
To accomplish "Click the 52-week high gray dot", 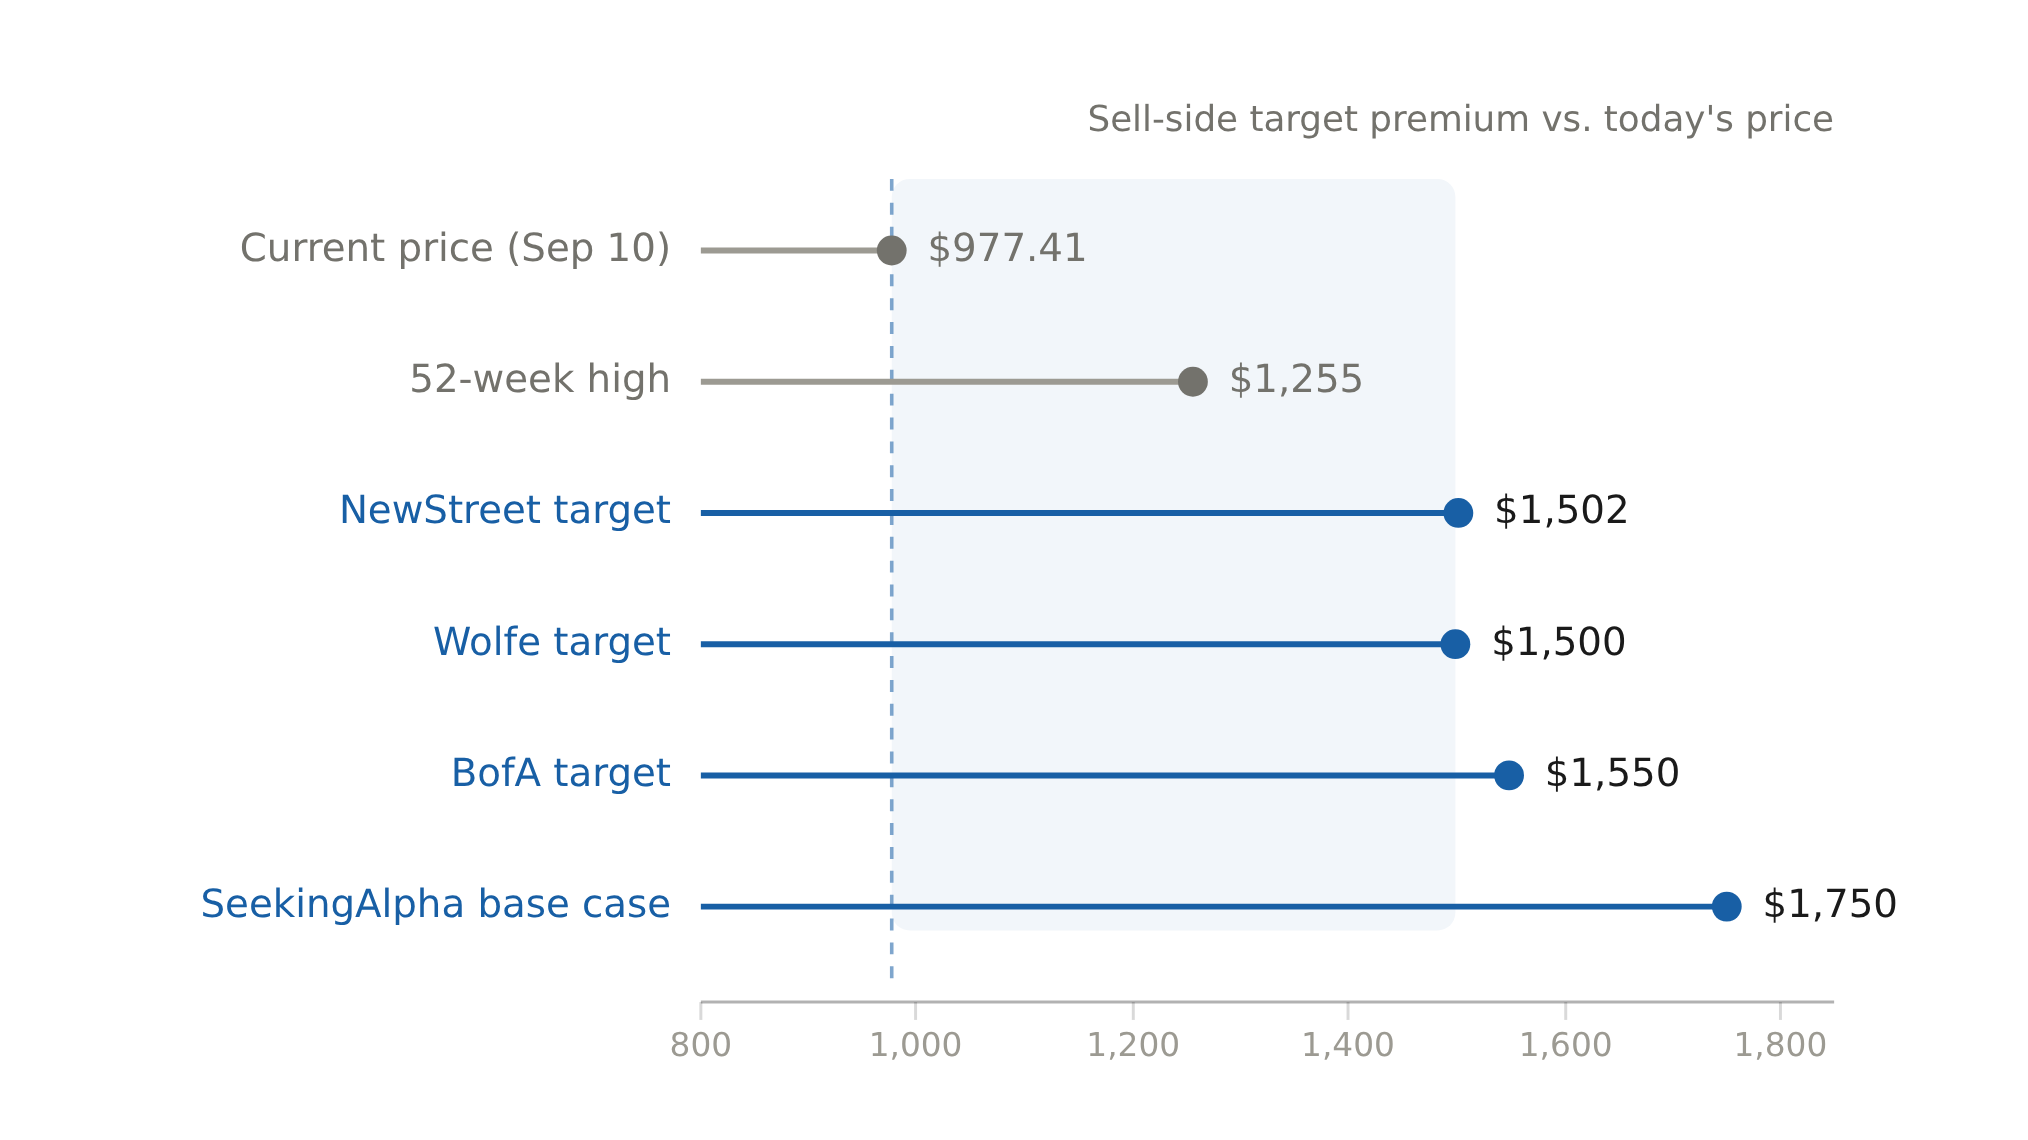I will pos(1193,381).
